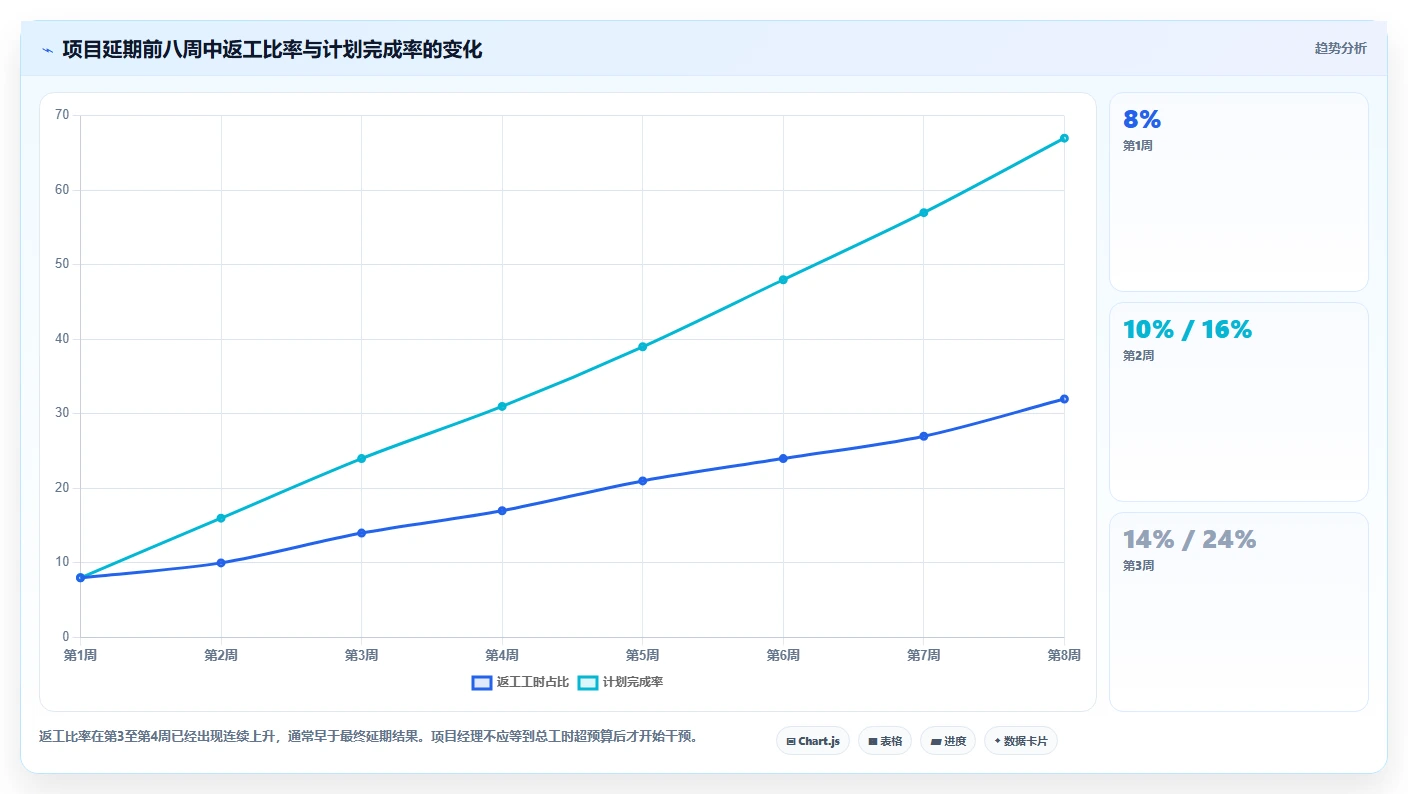Select the Chart.js chip

coord(812,741)
